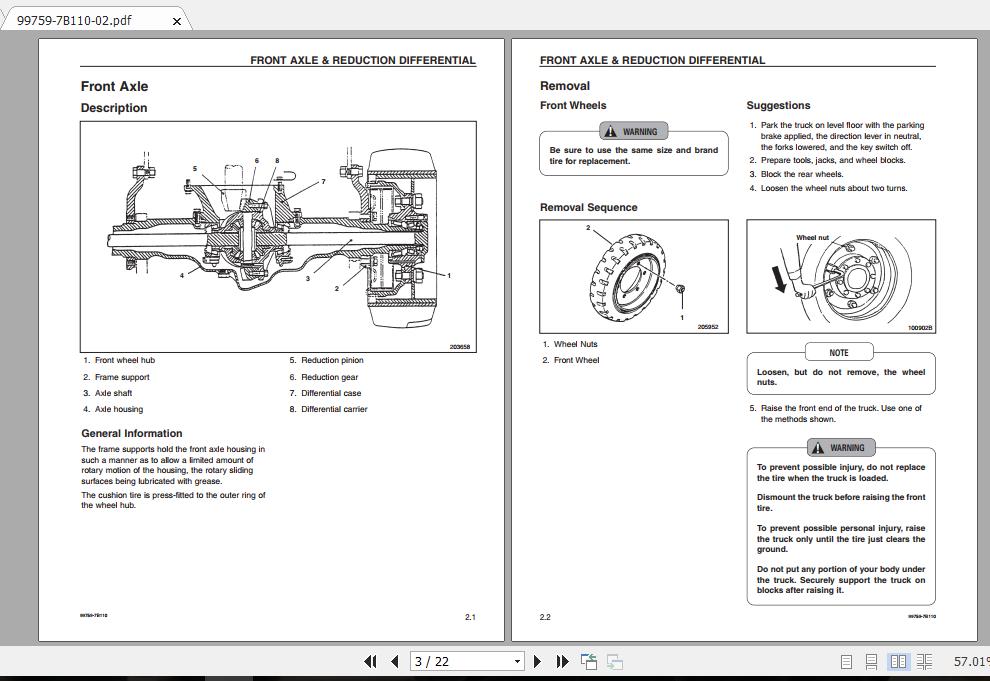
Task: Click the front axle diagram illustration
Action: point(277,237)
